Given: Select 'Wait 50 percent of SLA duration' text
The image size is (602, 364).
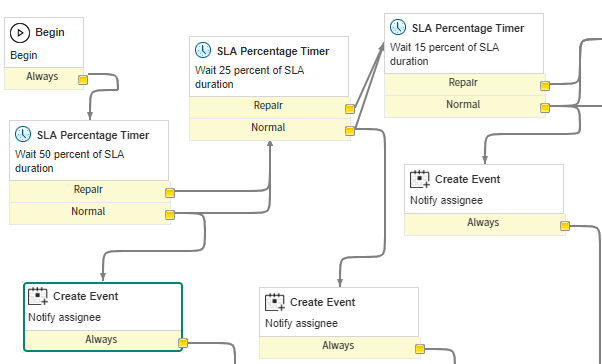Looking at the screenshot, I should pos(69,161).
